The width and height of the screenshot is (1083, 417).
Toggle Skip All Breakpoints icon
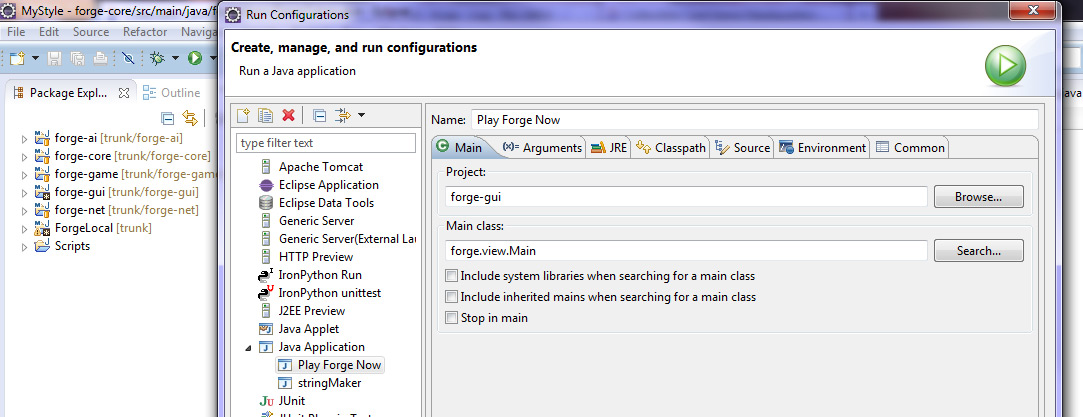(128, 59)
